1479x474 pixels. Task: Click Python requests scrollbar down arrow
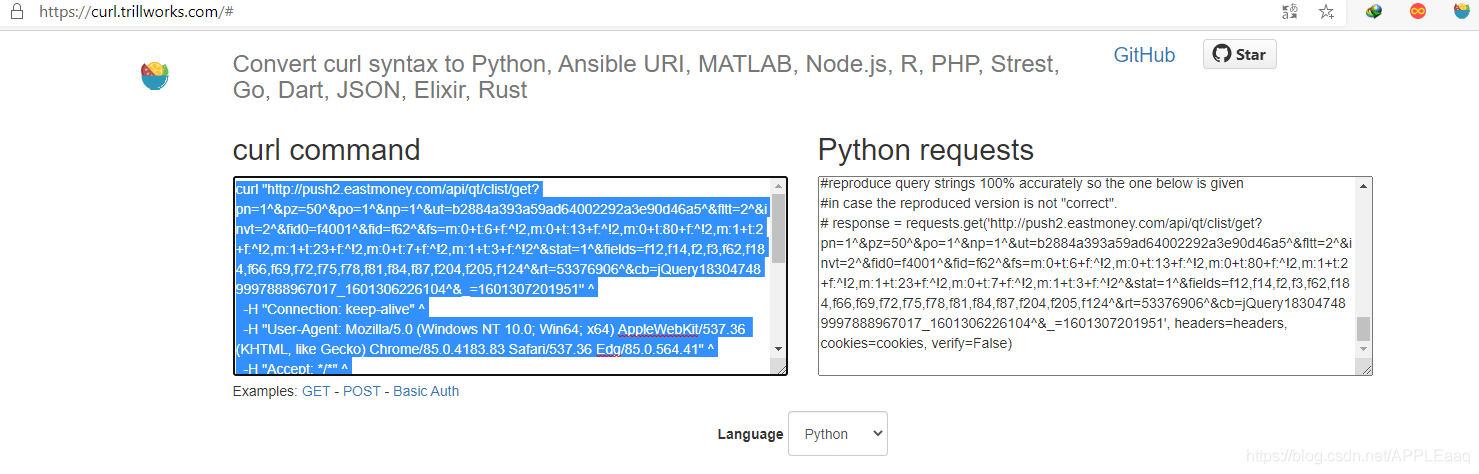coord(1363,348)
